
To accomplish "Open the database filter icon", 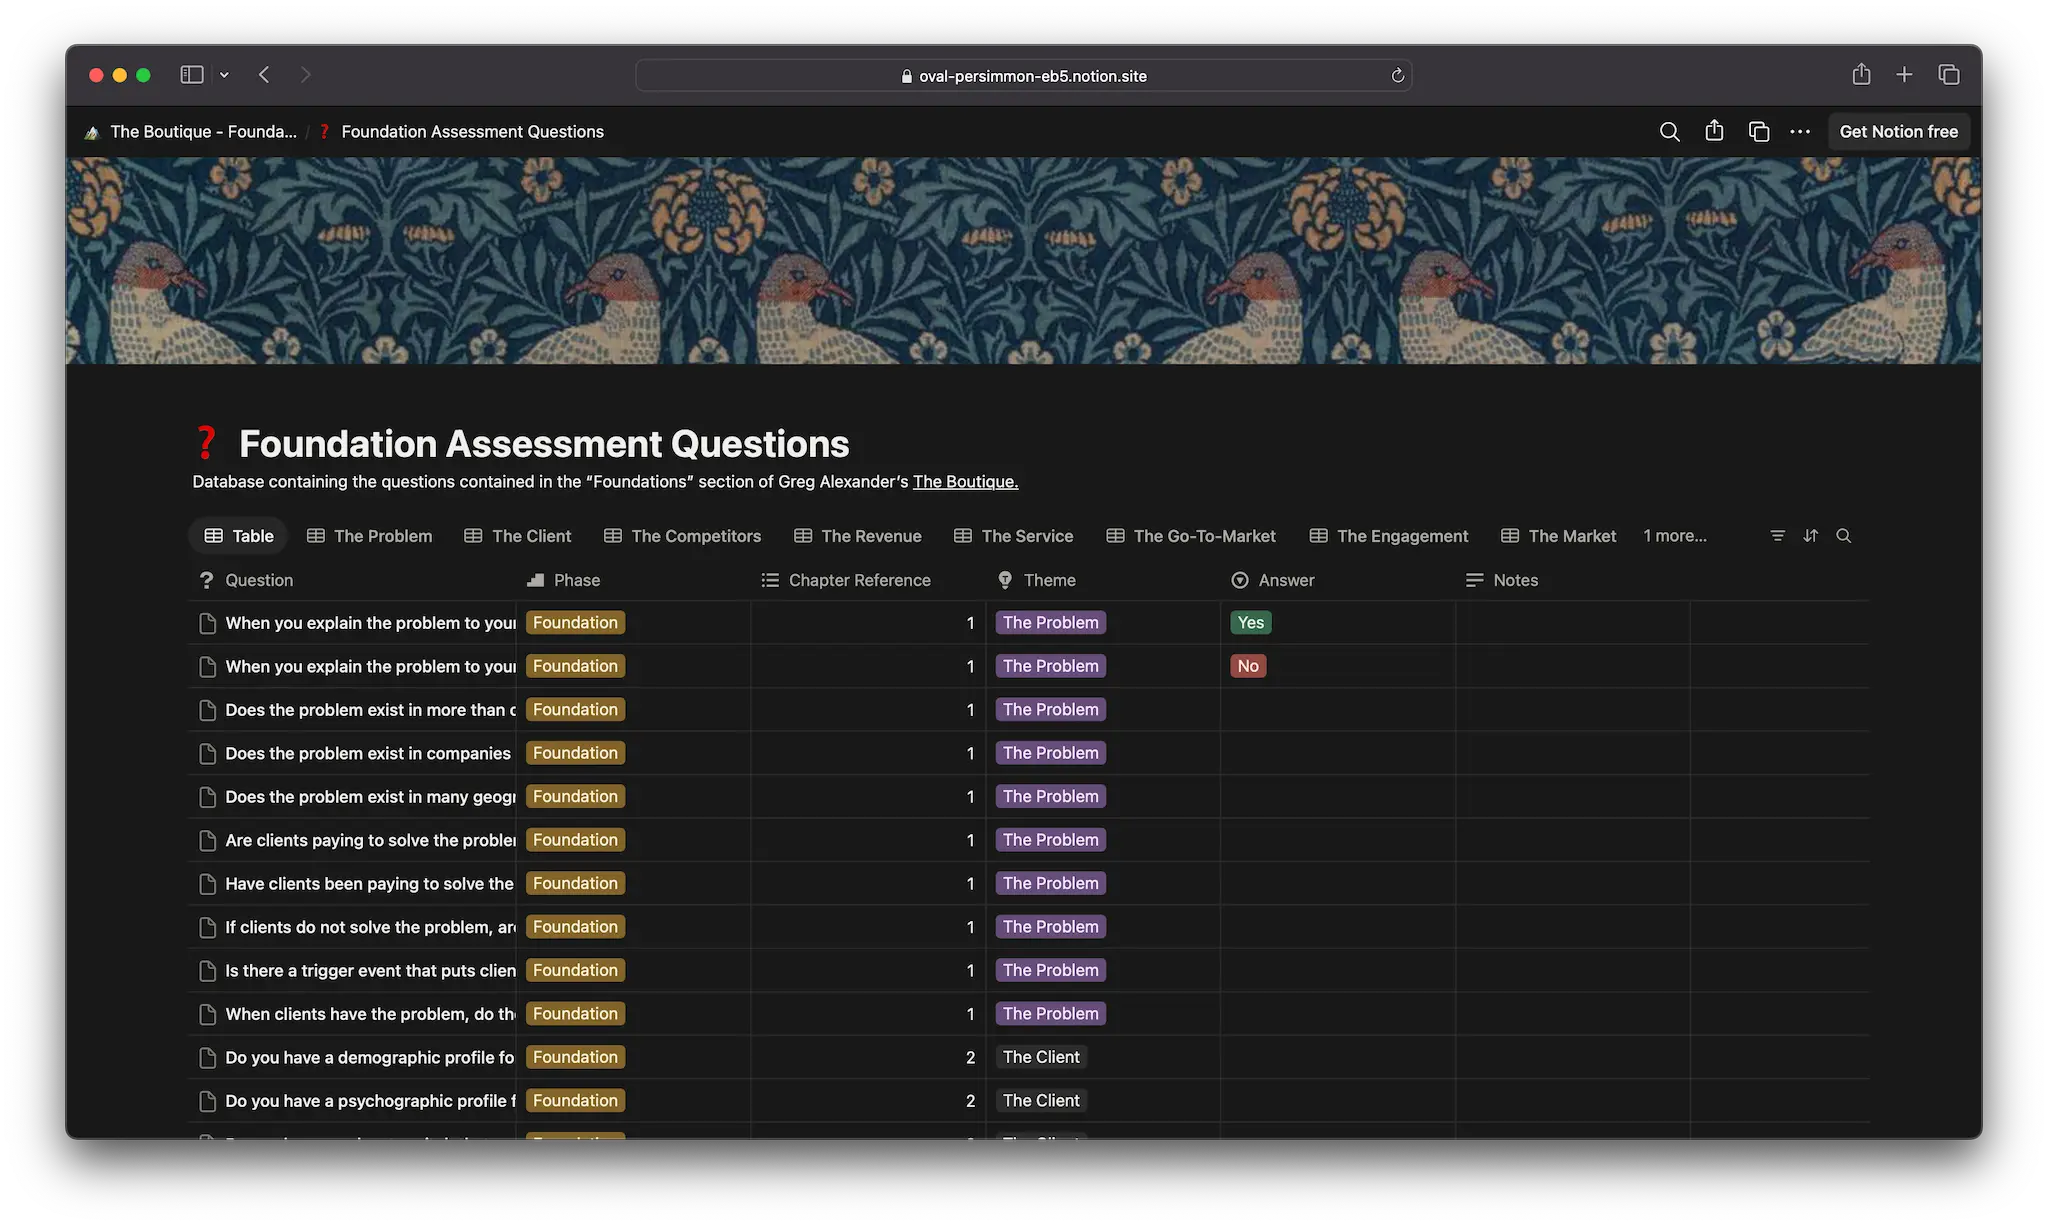I will (1777, 536).
